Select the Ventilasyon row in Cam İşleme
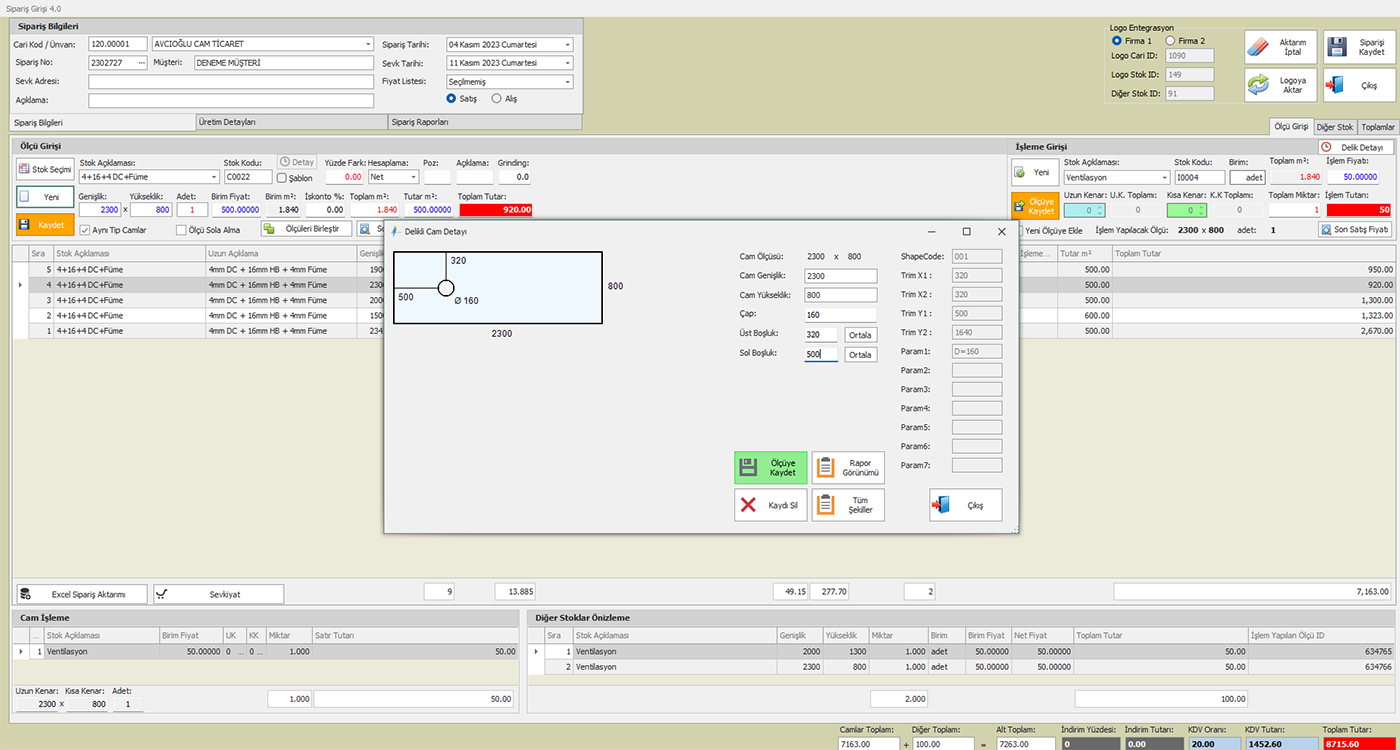Image resolution: width=1400 pixels, height=750 pixels. point(267,652)
